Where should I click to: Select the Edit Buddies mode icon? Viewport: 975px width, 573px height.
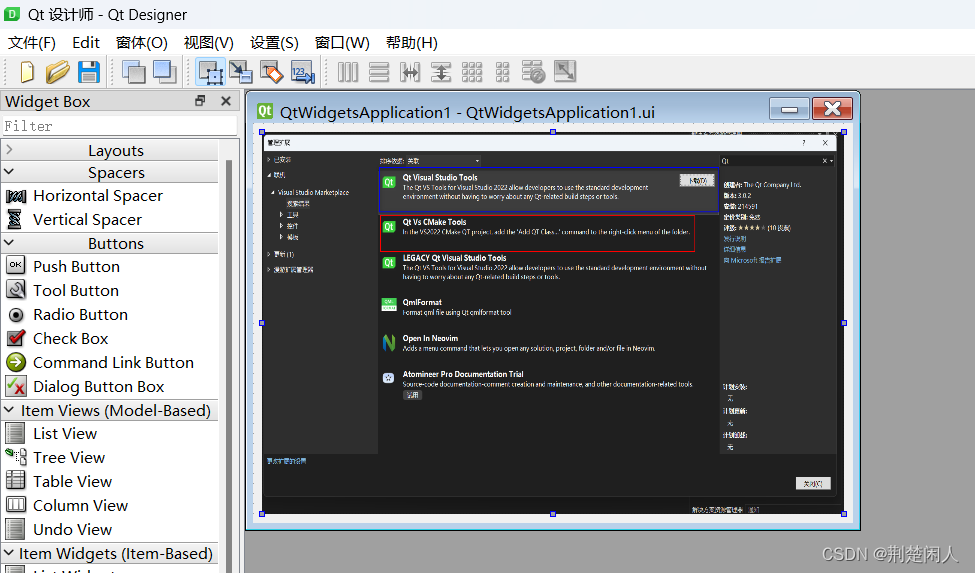272,72
